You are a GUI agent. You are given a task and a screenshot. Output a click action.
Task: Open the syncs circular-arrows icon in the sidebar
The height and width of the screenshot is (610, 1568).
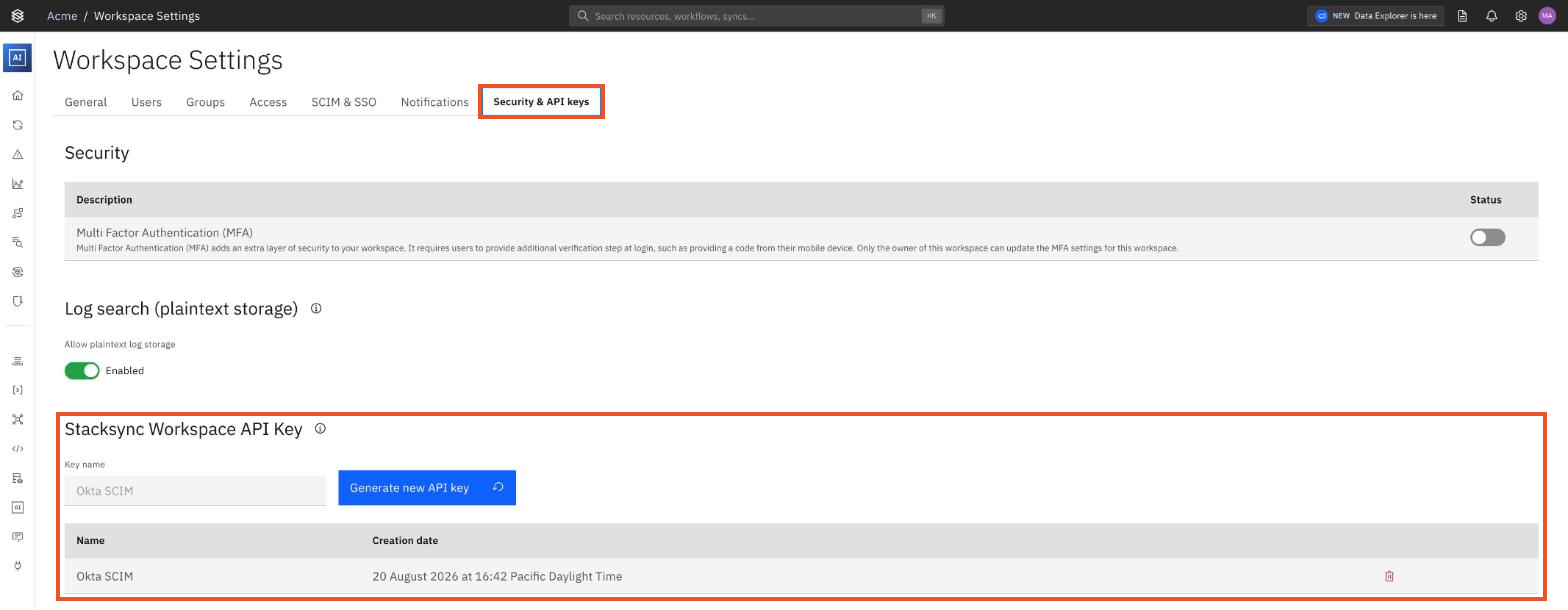[17, 125]
